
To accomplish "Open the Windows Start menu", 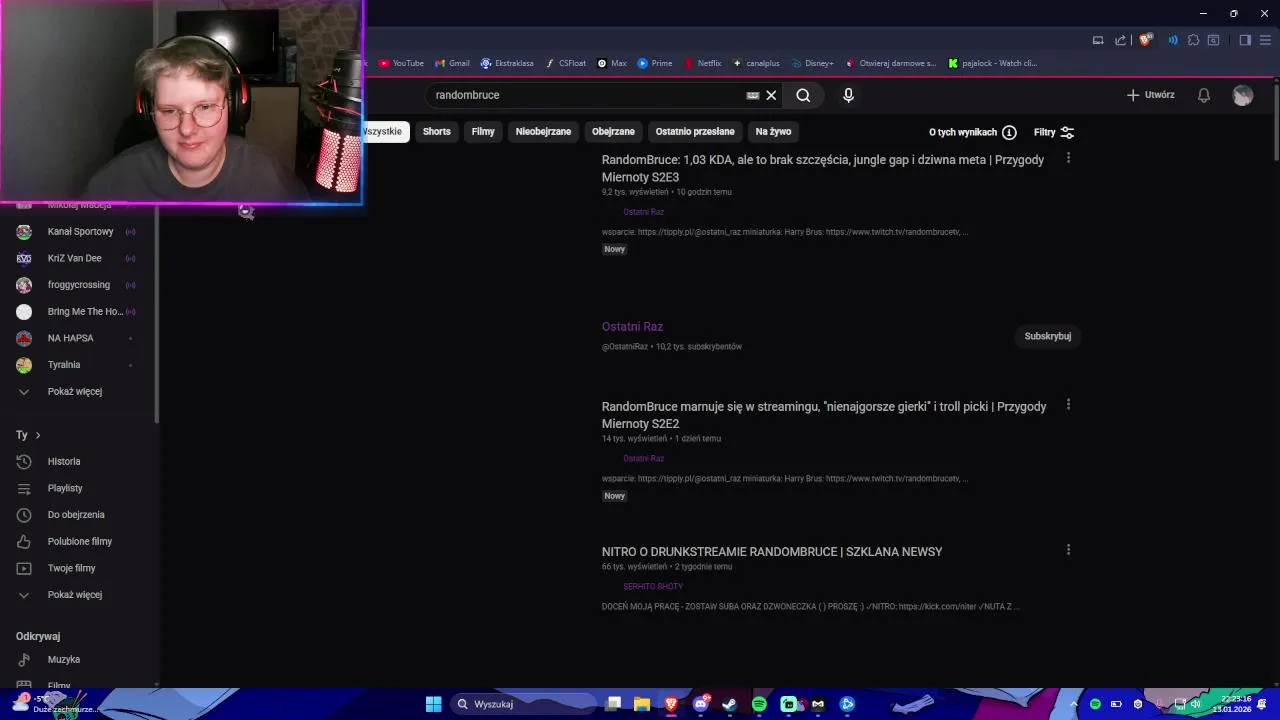I will [x=433, y=704].
